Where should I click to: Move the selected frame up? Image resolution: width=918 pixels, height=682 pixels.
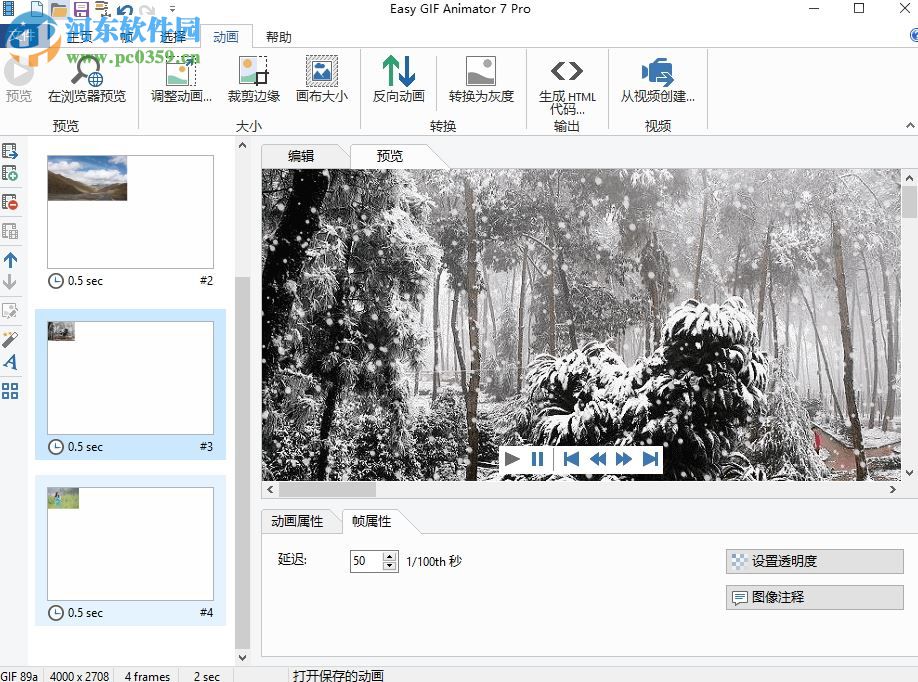point(9,262)
